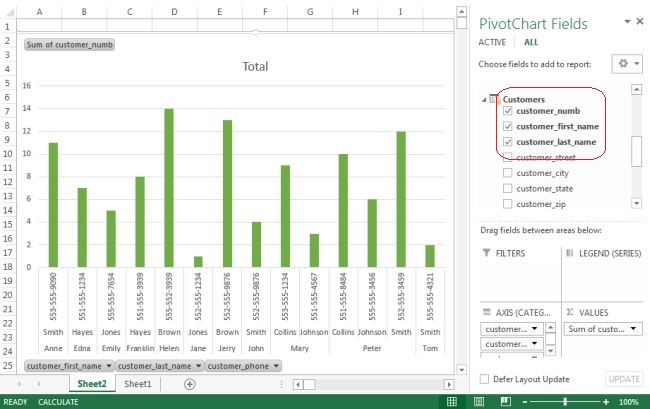The width and height of the screenshot is (650, 409).
Task: Select the Sheet1 tab
Action: (138, 384)
